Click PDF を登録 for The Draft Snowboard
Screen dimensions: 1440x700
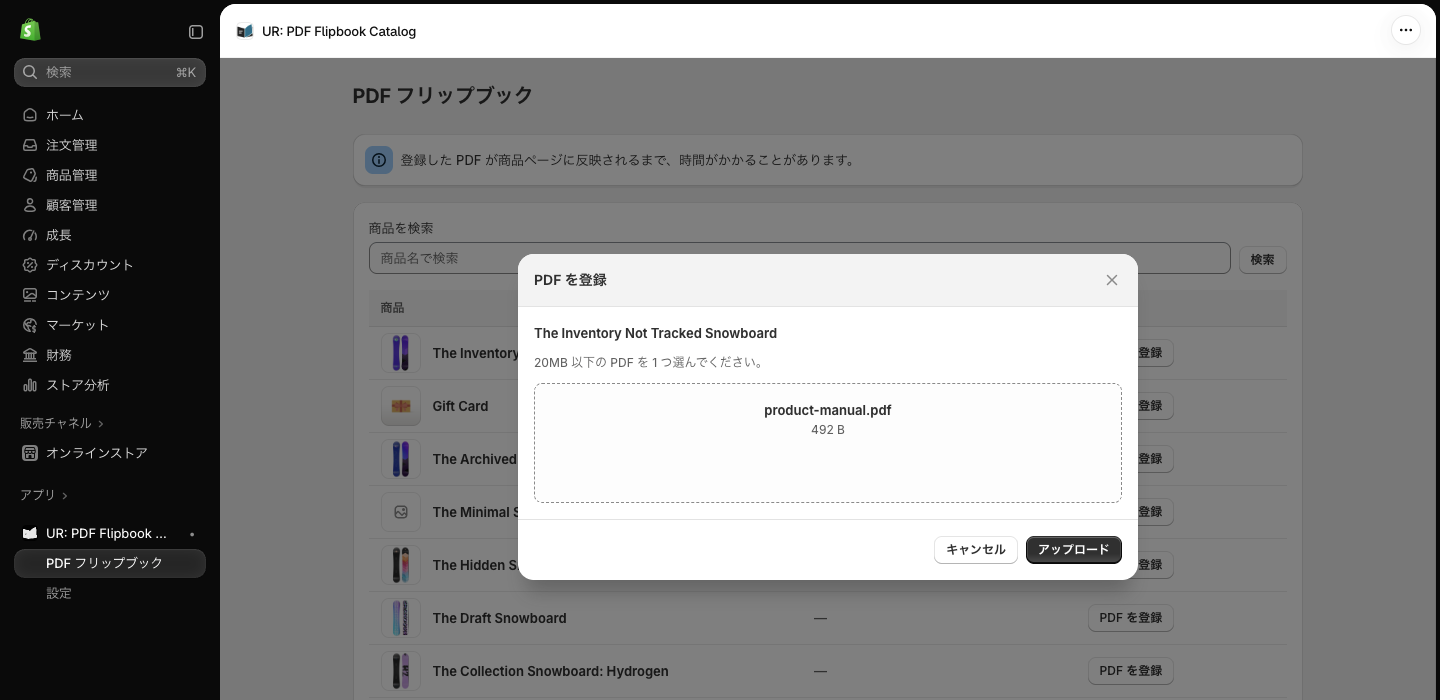[x=1131, y=618]
